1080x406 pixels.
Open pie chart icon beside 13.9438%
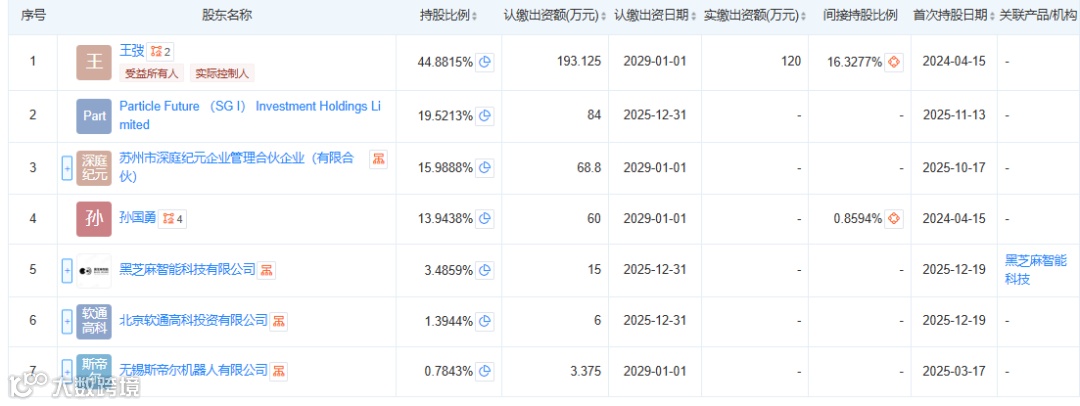tap(486, 219)
